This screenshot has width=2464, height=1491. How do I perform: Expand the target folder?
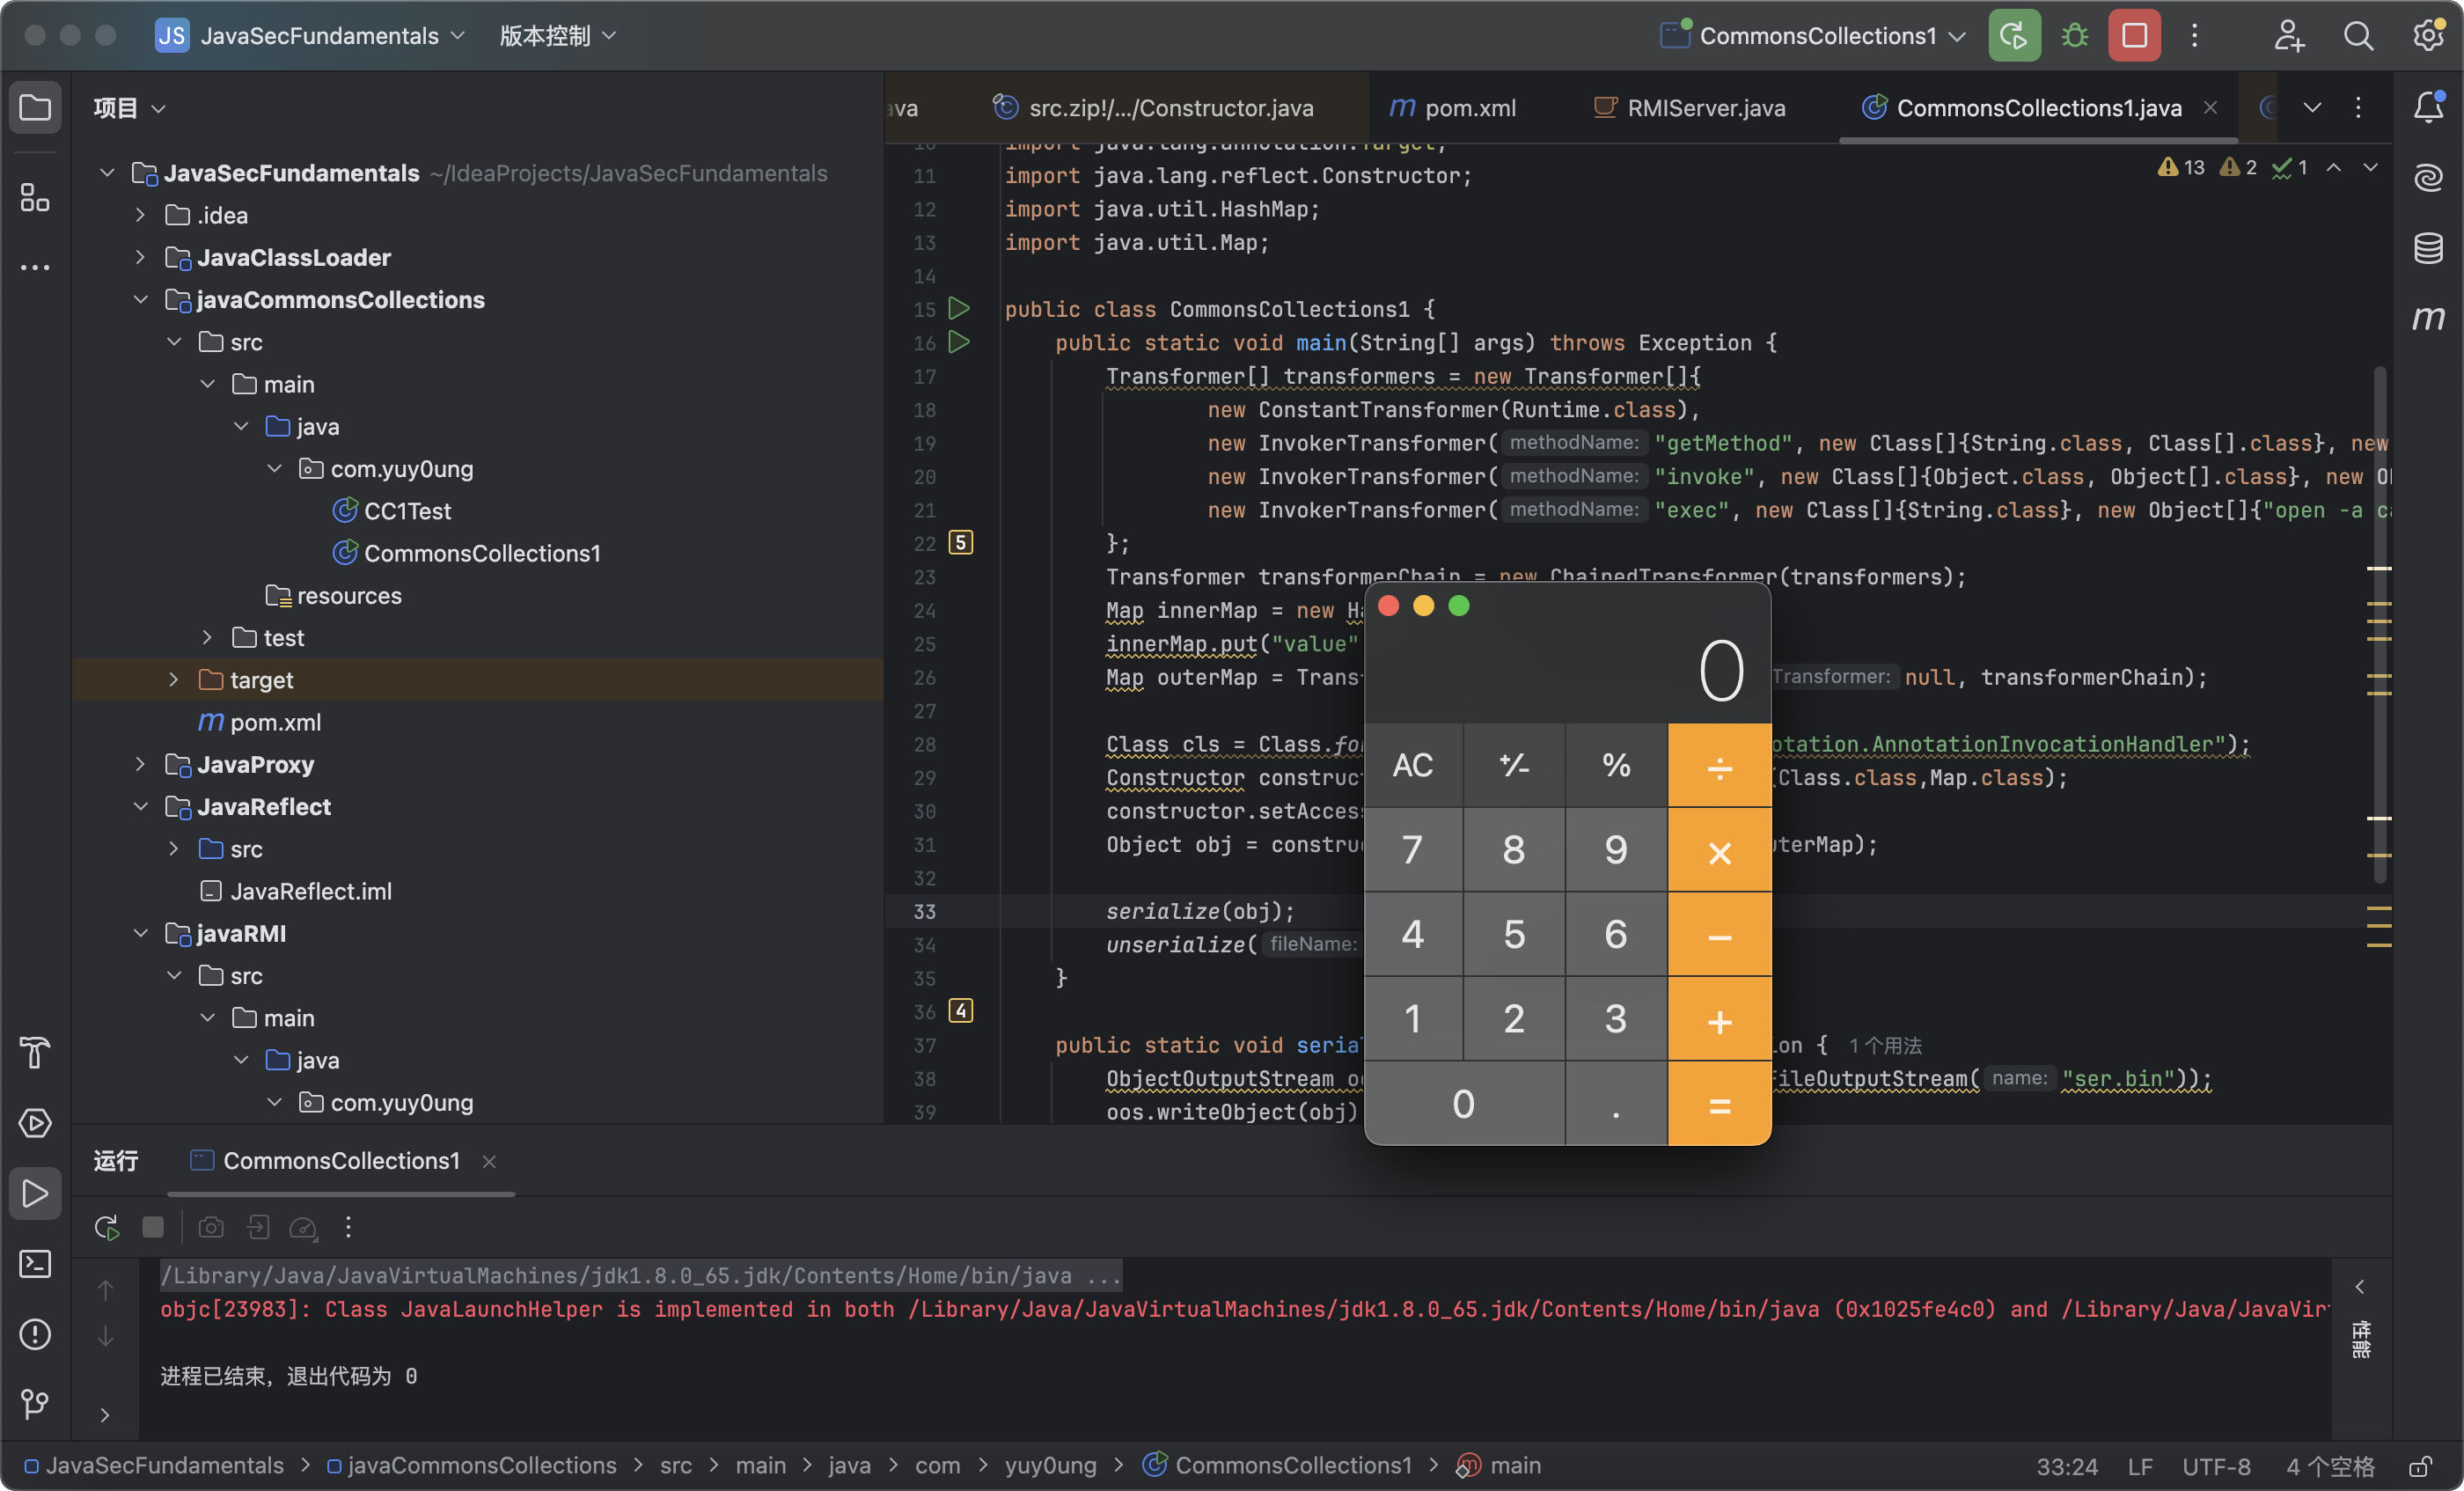[174, 680]
